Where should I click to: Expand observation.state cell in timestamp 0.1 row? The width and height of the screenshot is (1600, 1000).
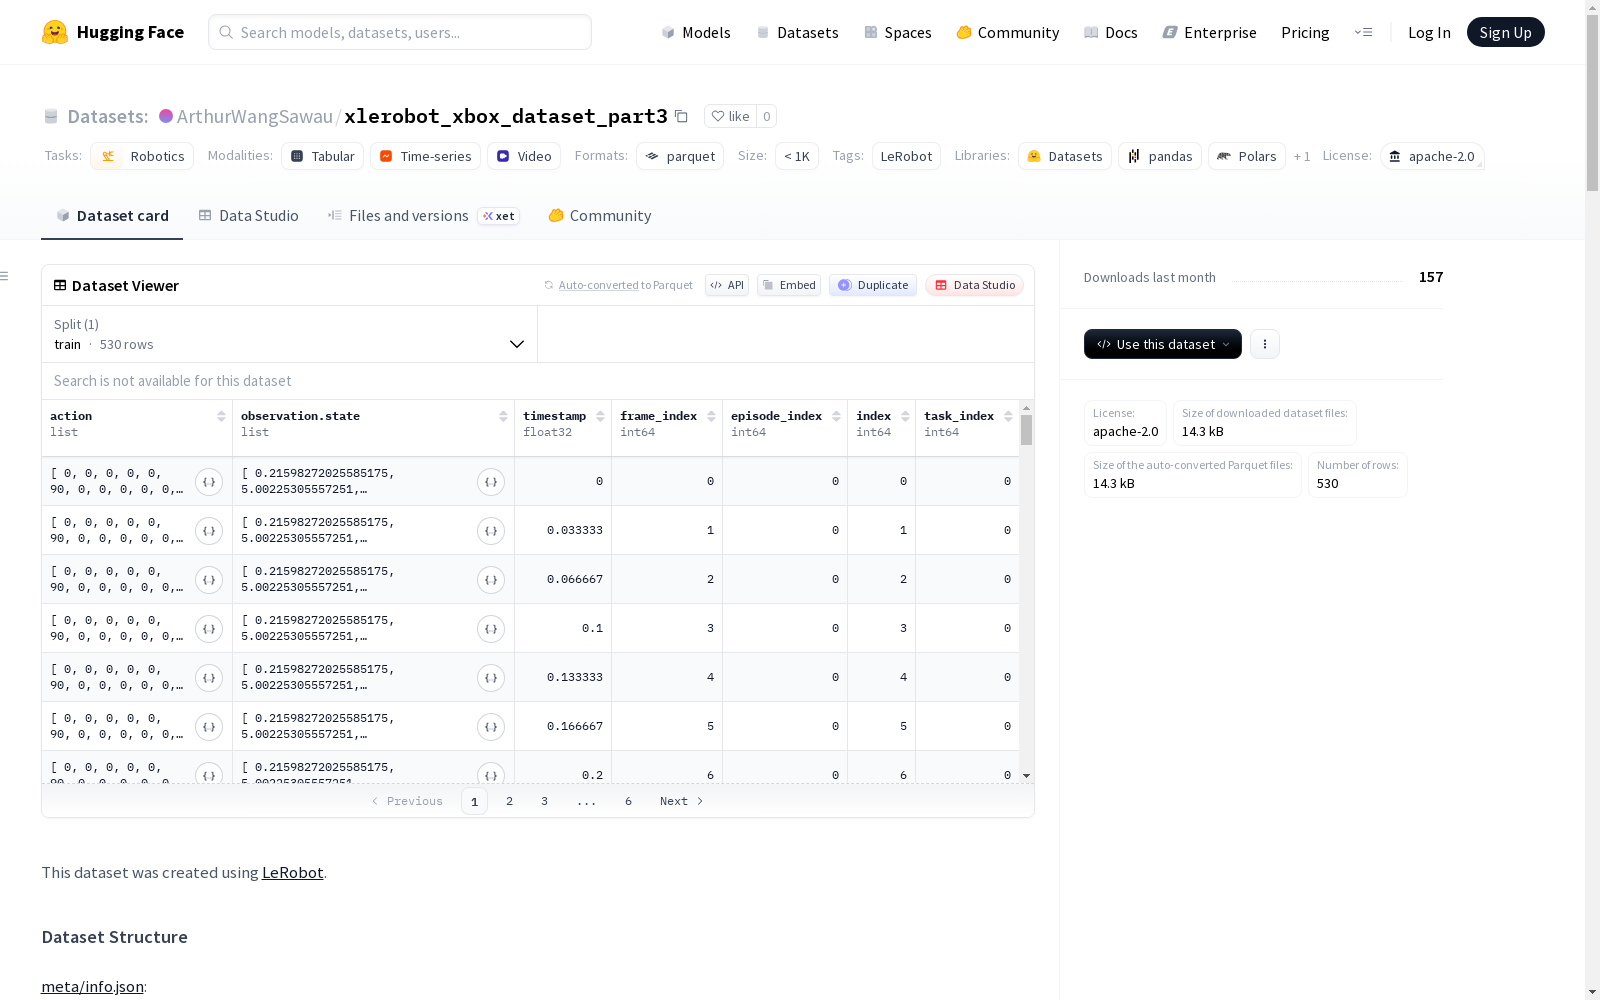click(x=491, y=629)
